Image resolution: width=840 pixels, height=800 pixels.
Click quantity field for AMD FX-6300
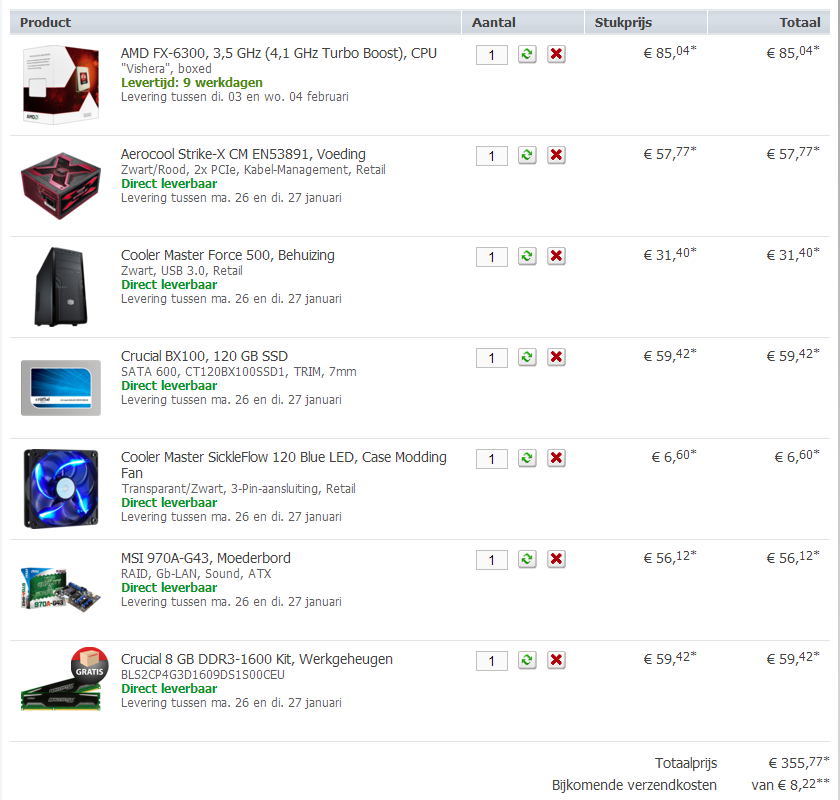492,55
